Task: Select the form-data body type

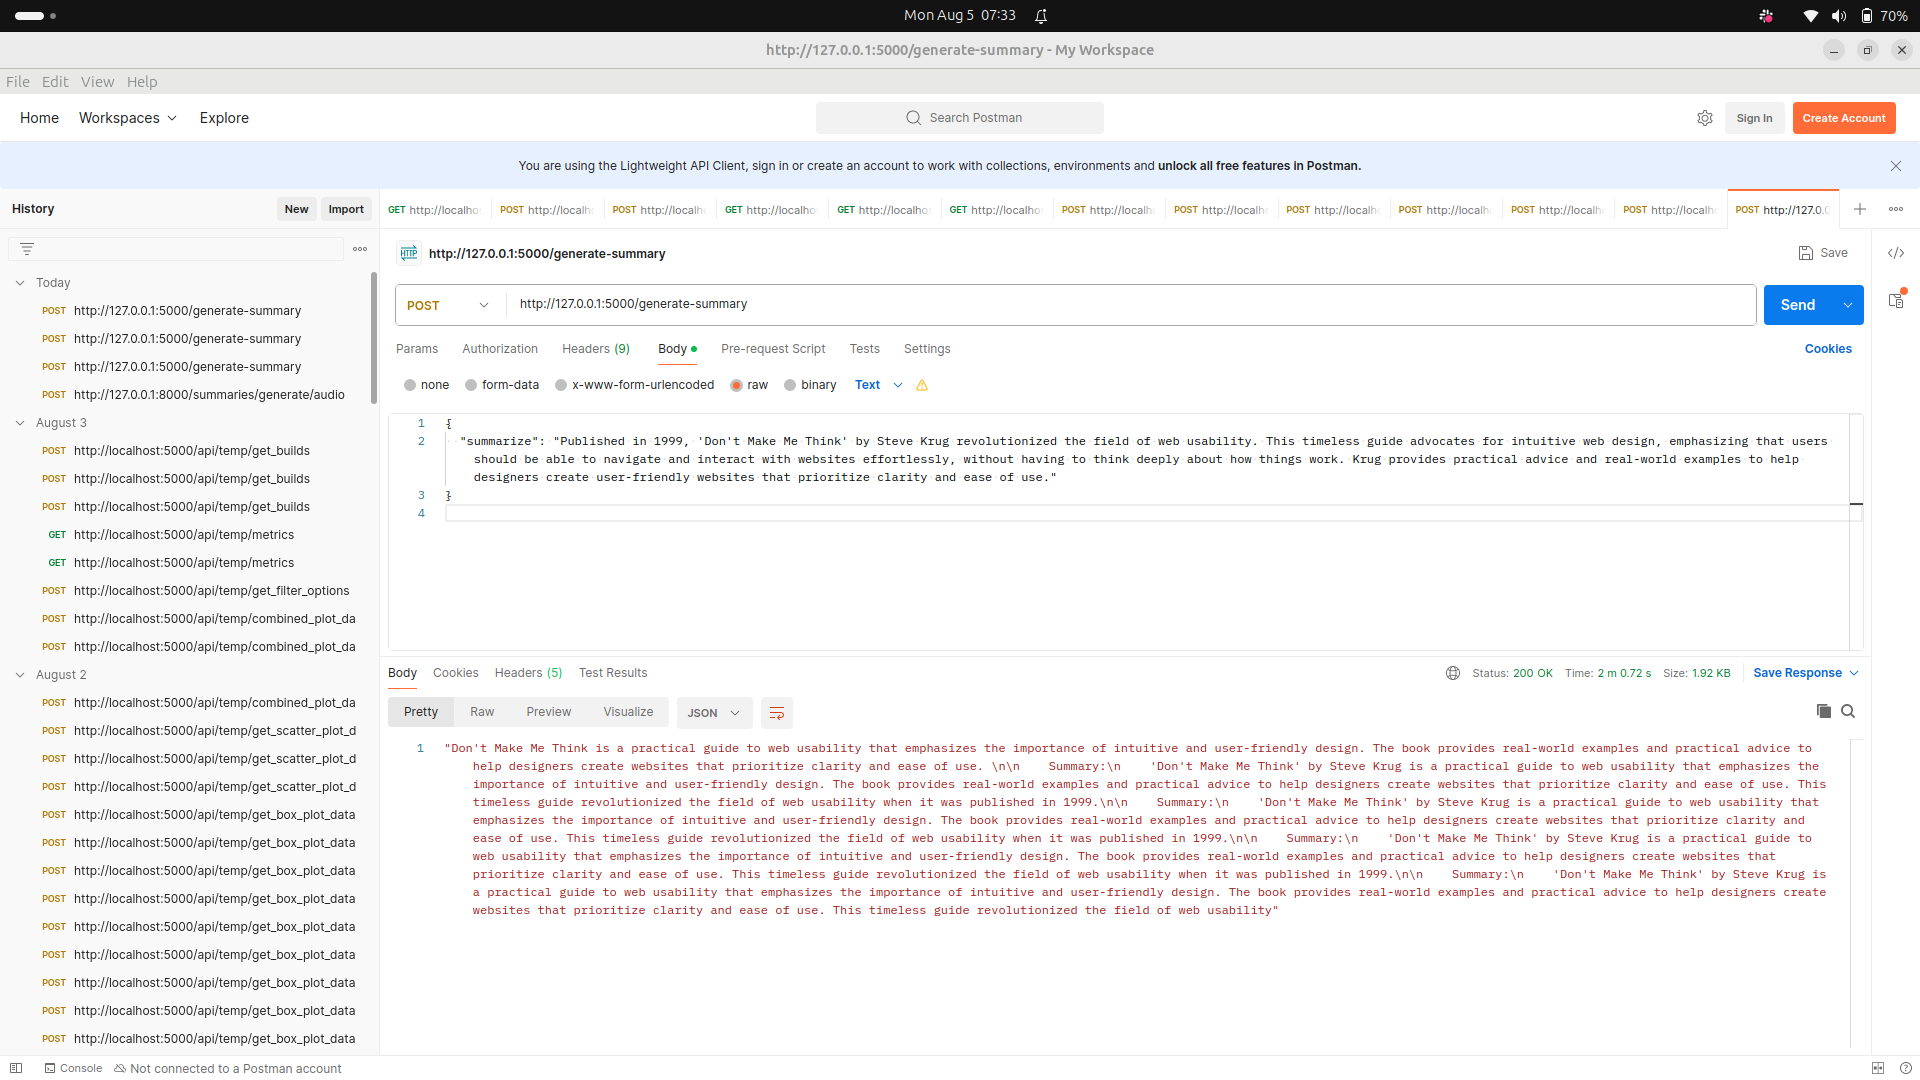Action: click(501, 385)
